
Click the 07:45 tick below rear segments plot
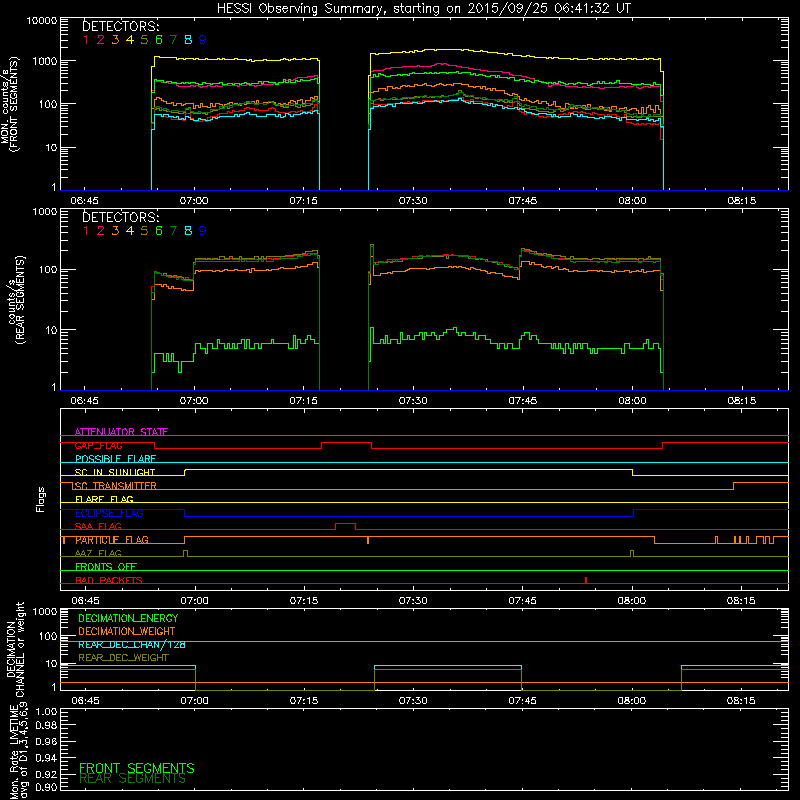tap(522, 401)
